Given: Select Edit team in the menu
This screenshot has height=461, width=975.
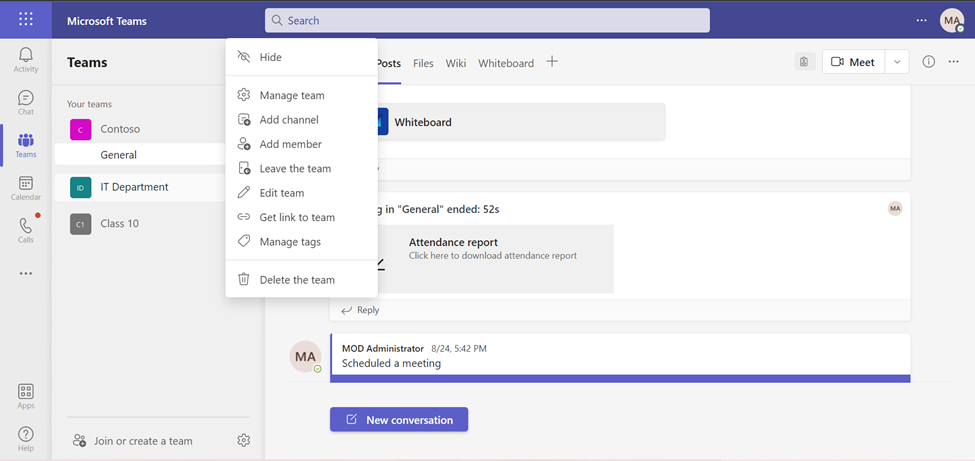Looking at the screenshot, I should tap(302, 193).
